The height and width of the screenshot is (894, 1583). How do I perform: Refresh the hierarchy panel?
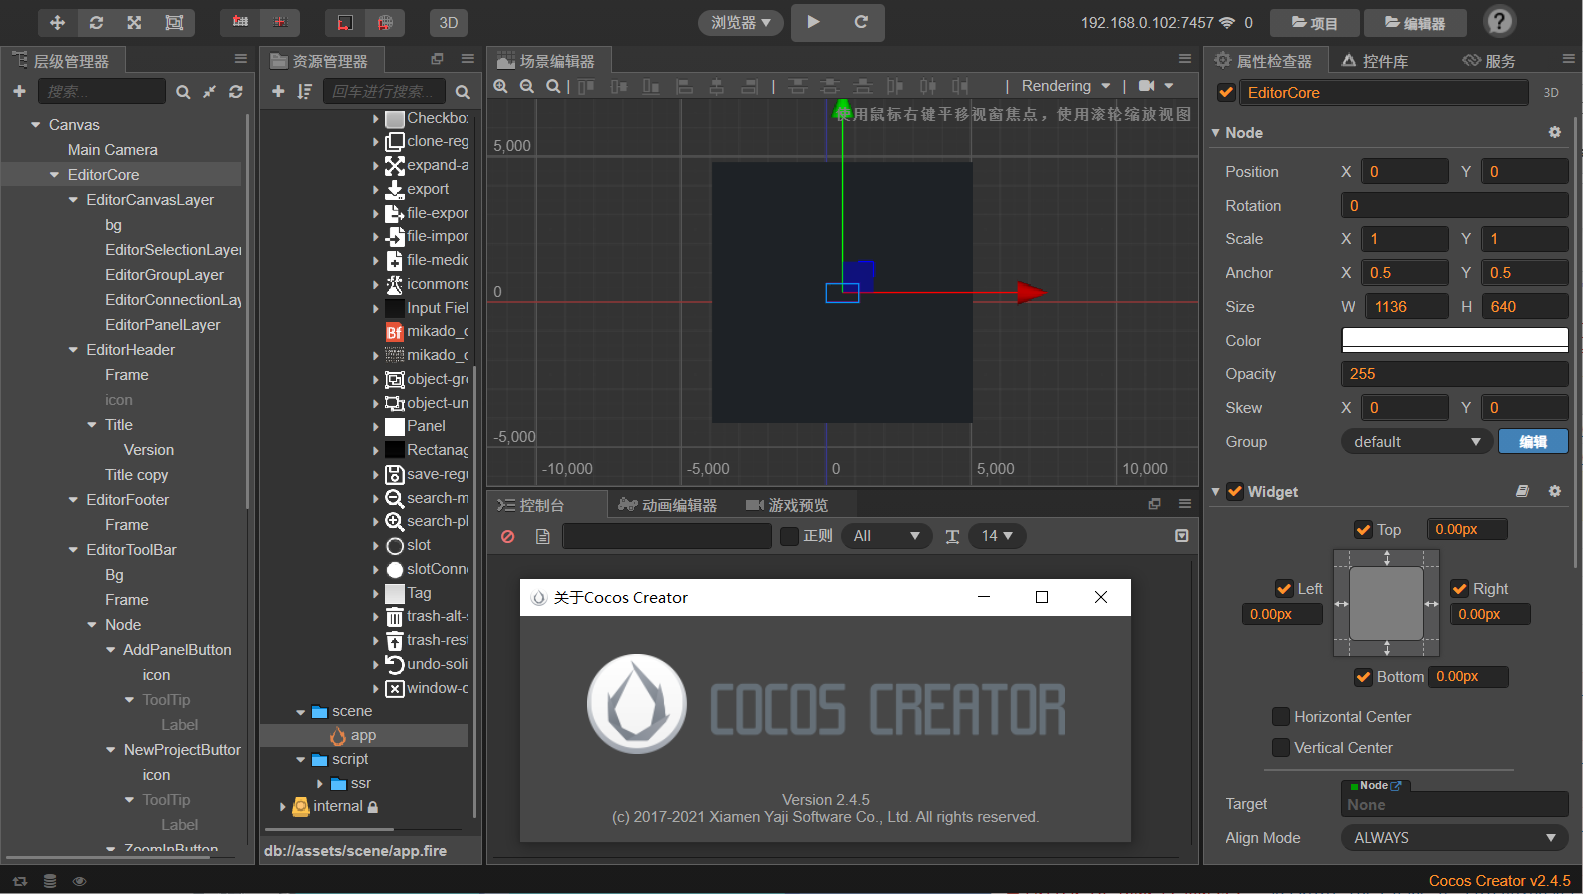236,92
